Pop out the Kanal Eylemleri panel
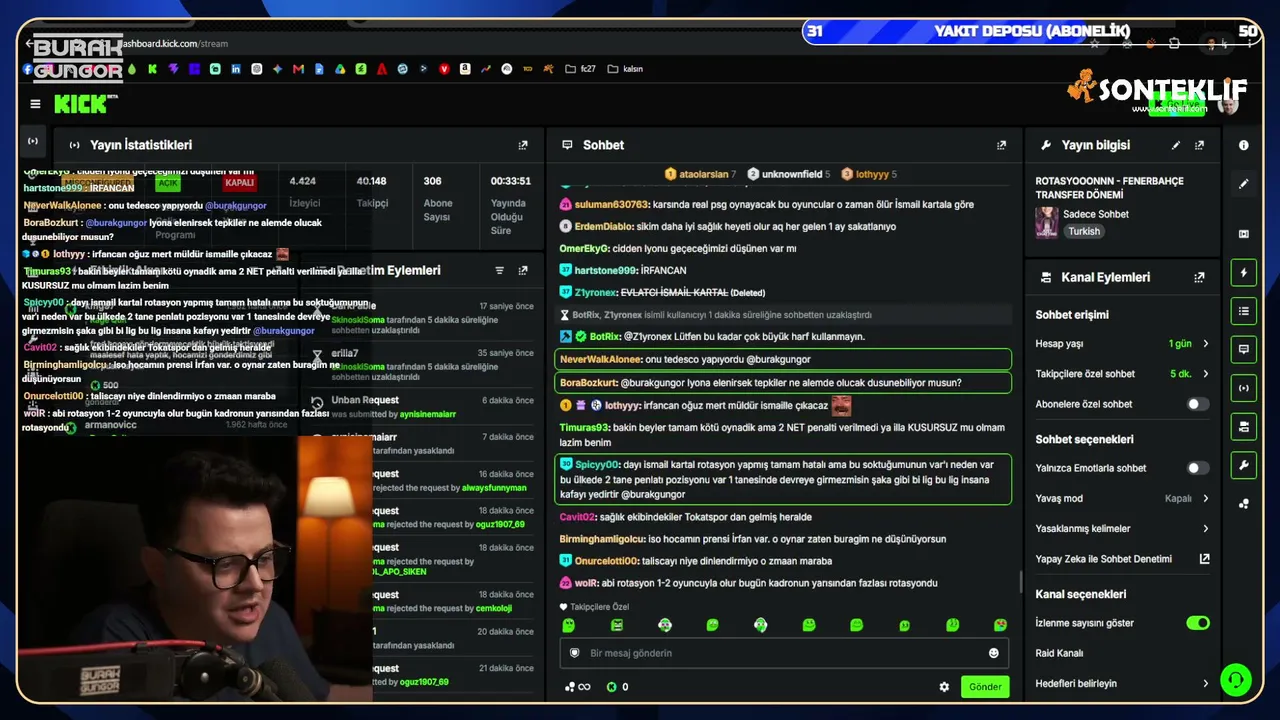 pos(1199,277)
